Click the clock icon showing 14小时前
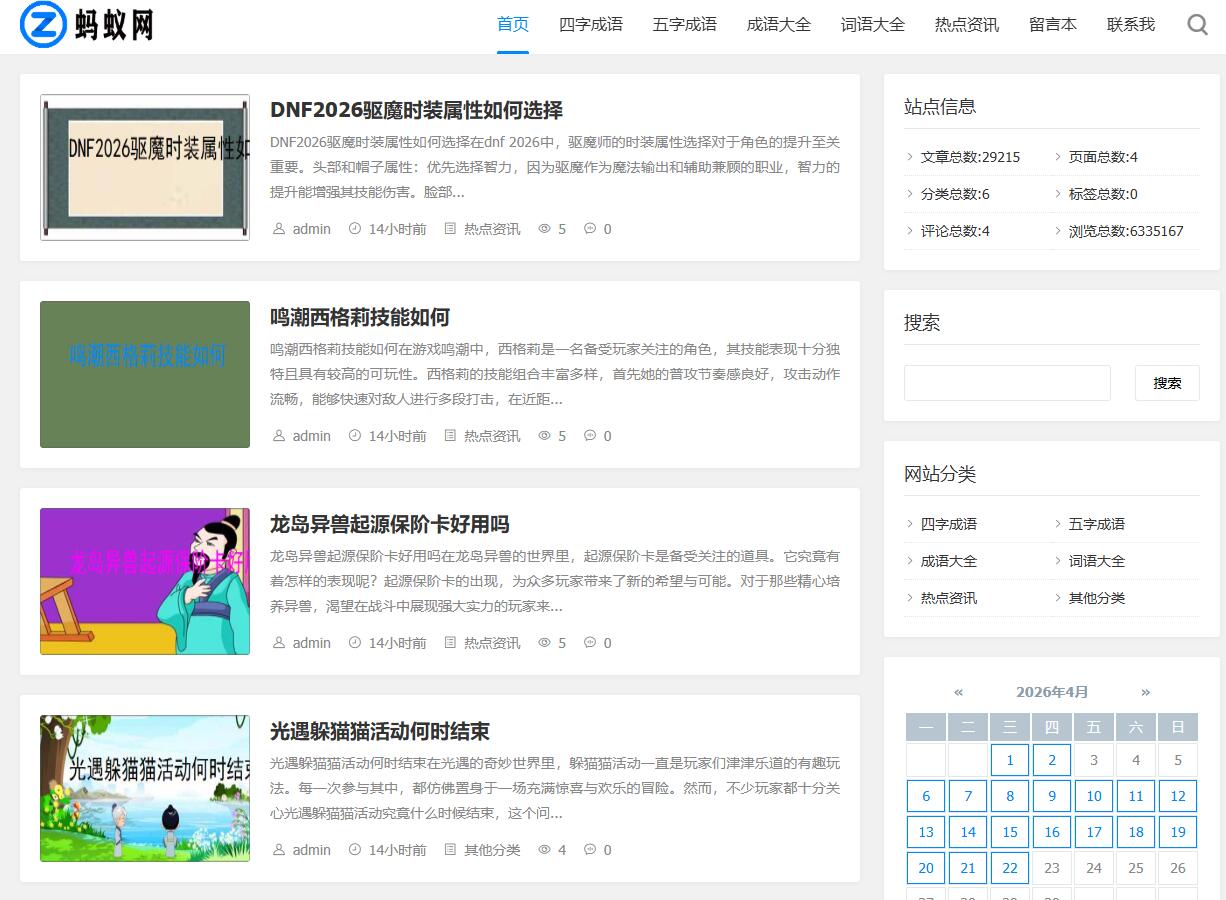 [x=355, y=228]
